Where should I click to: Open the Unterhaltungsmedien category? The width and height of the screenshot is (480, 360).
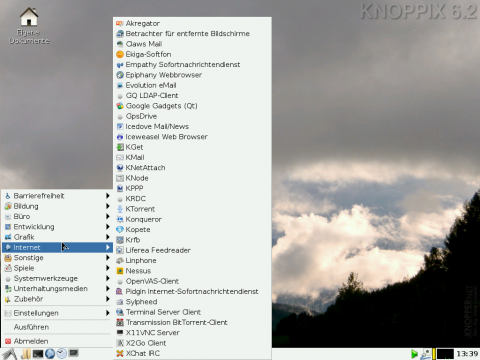(x=57, y=289)
